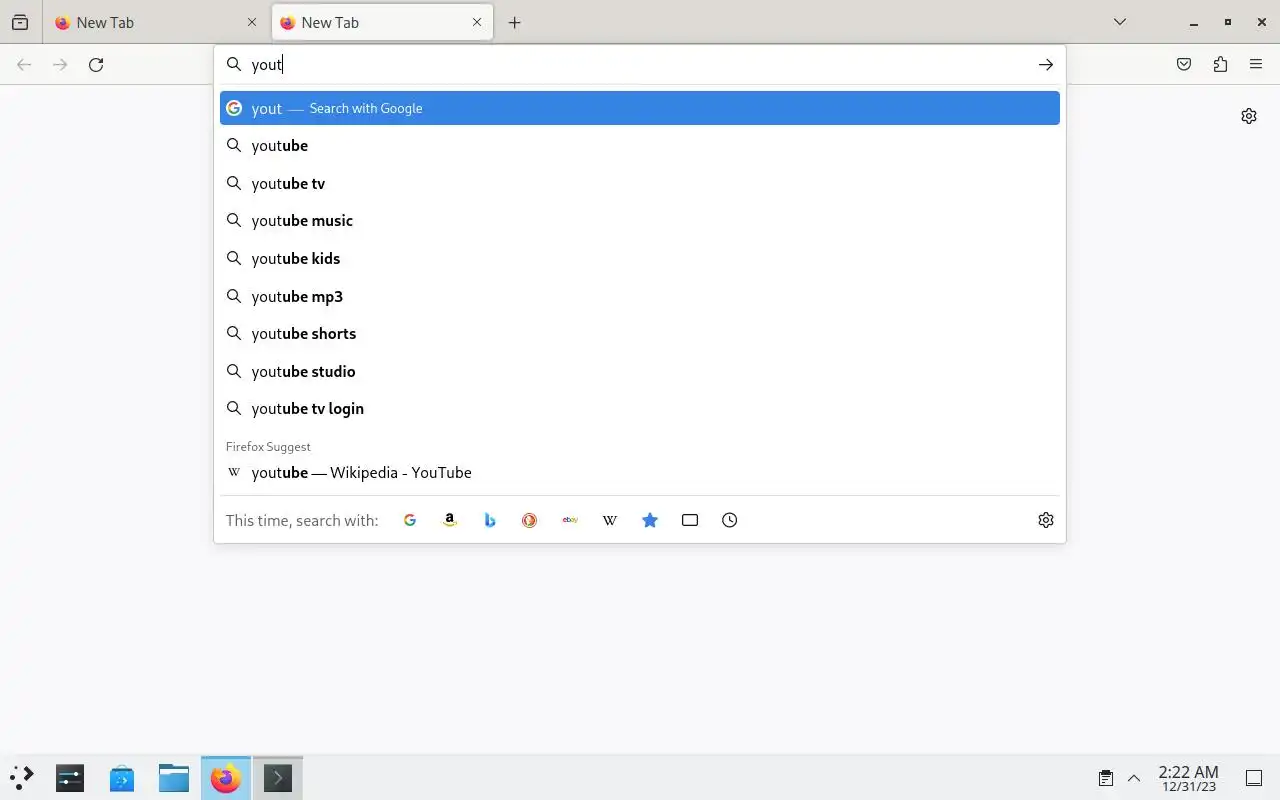Open a new tab with plus button
Image resolution: width=1280 pixels, height=800 pixels.
[514, 22]
